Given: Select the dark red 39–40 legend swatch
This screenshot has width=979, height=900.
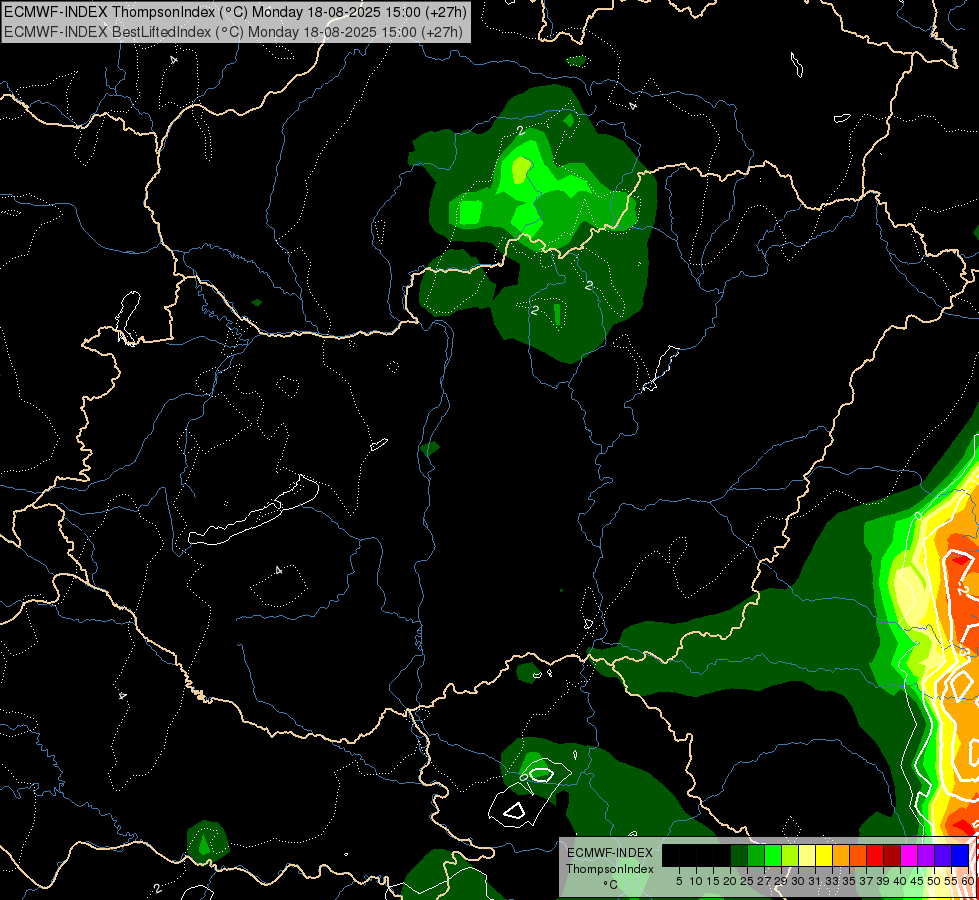Looking at the screenshot, I should (892, 855).
